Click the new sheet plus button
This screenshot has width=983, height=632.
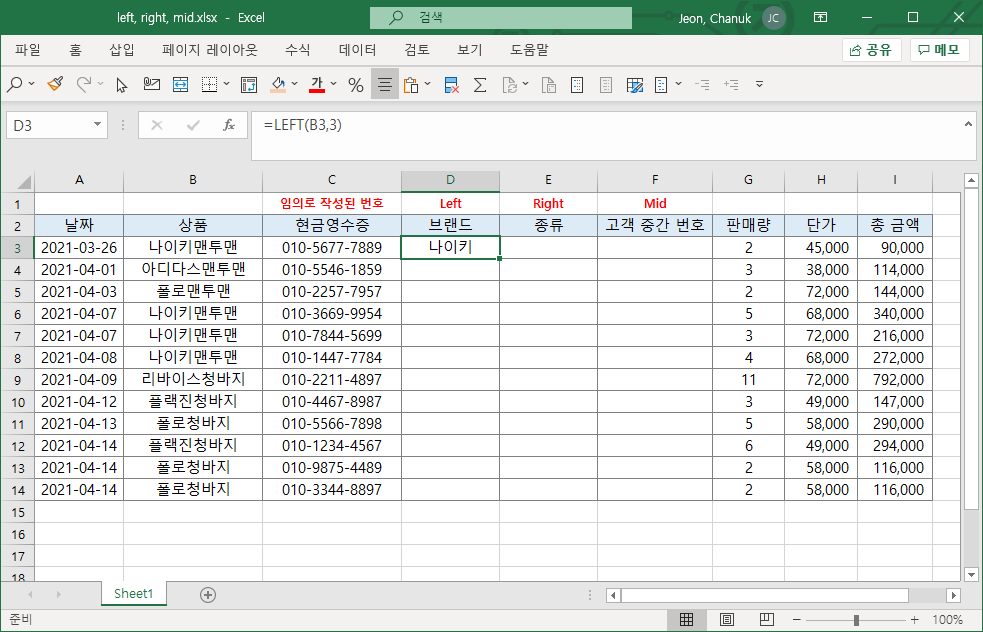click(208, 594)
